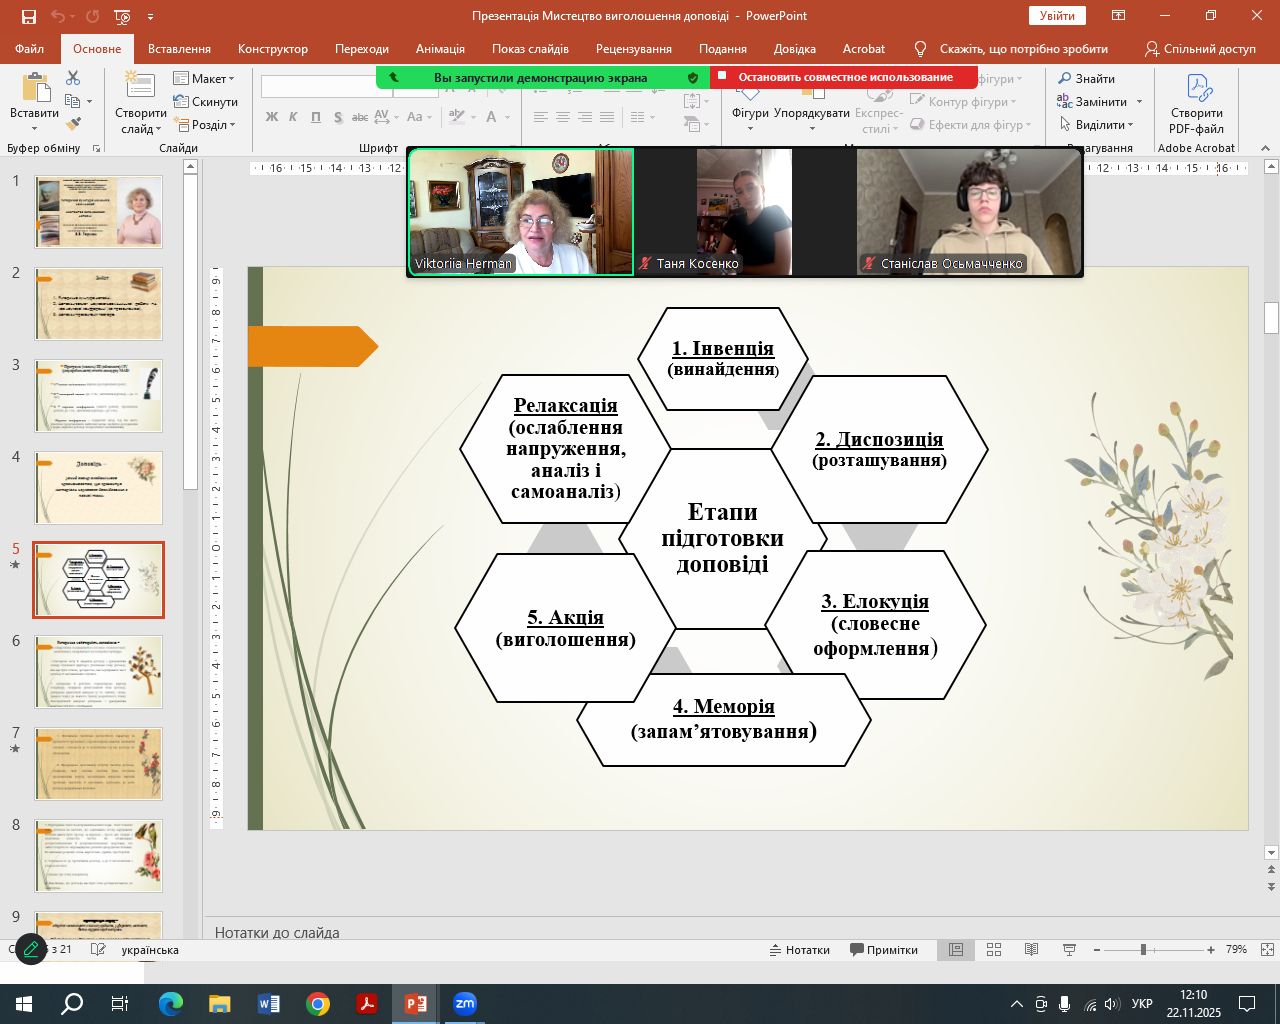Open the Розділ section dropdown
Viewport: 1280px width, 1024px height.
click(205, 125)
